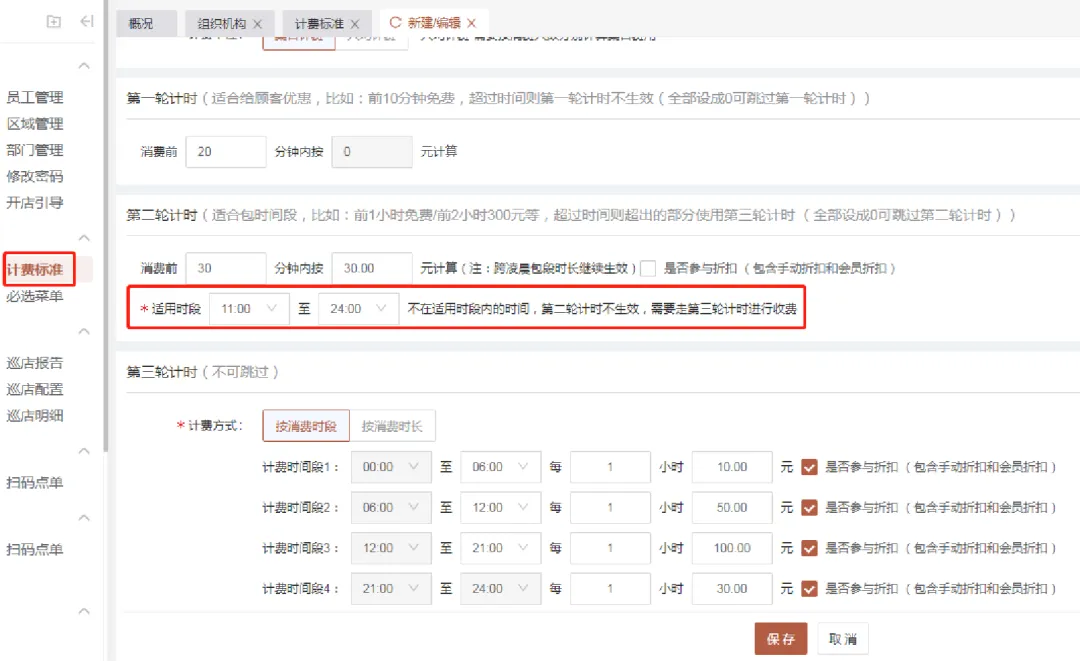Image resolution: width=1080 pixels, height=661 pixels.
Task: Uncheck discount checkbox for 计费时间段3
Action: pyautogui.click(x=809, y=548)
